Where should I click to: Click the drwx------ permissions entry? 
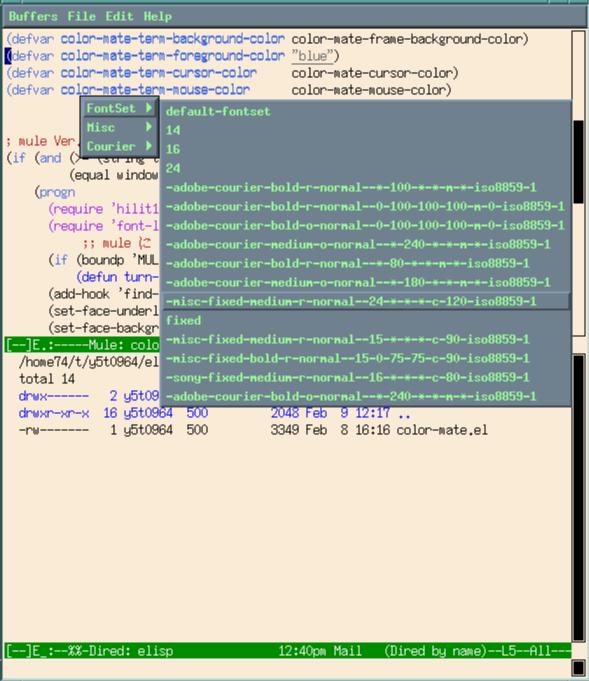click(x=54, y=396)
